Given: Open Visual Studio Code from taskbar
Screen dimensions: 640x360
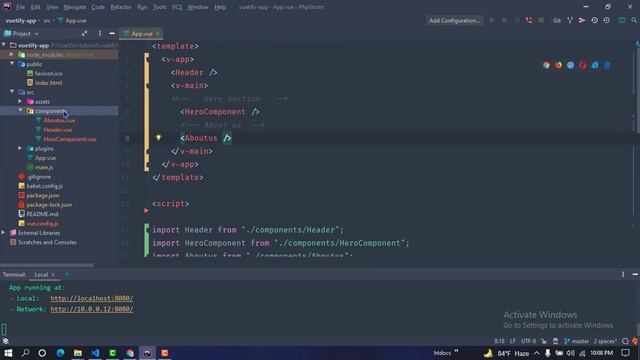Looking at the screenshot, I should click(95, 353).
